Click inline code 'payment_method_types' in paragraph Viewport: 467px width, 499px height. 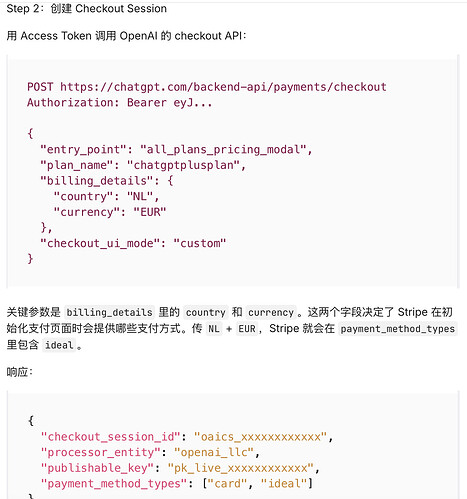[398, 329]
